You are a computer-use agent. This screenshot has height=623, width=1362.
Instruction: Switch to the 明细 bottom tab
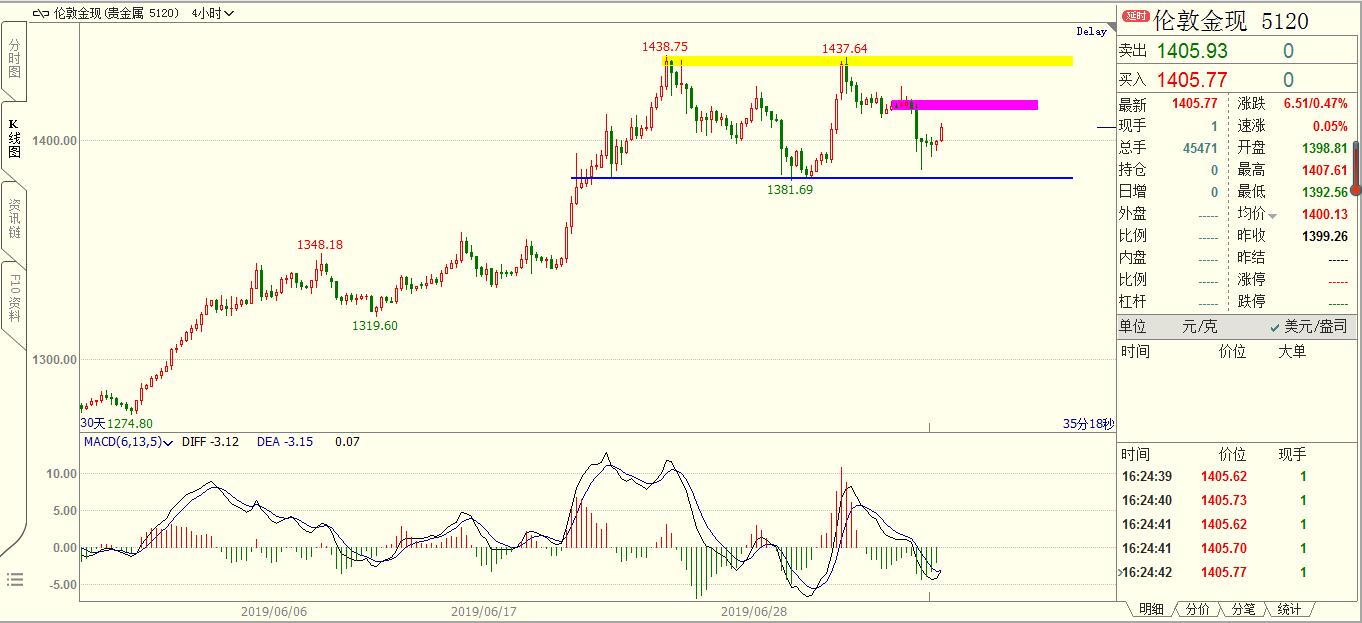point(1151,609)
